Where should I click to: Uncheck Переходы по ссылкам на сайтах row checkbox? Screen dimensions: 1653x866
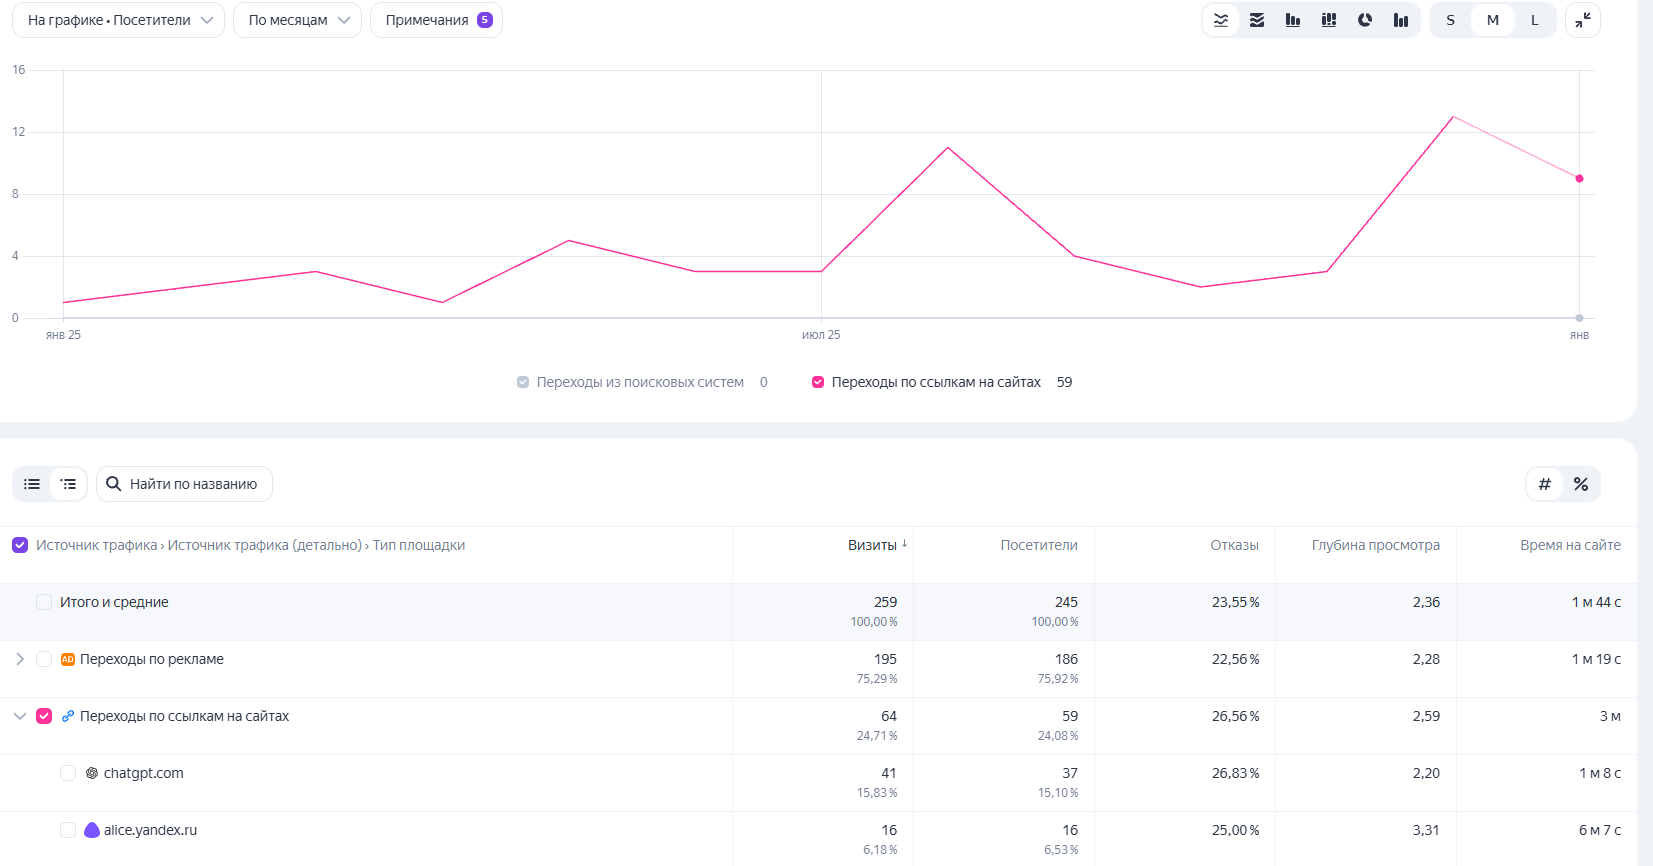(x=44, y=716)
